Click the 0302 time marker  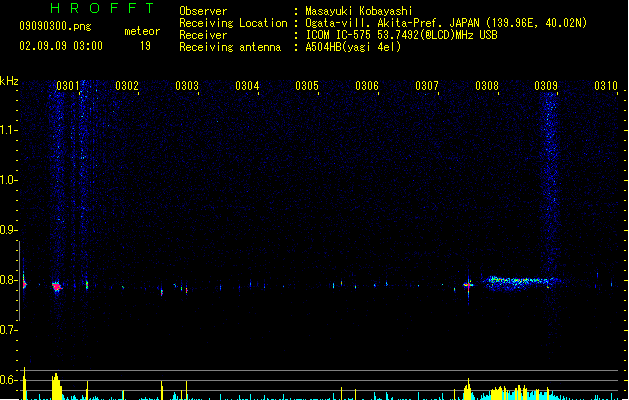click(x=127, y=86)
